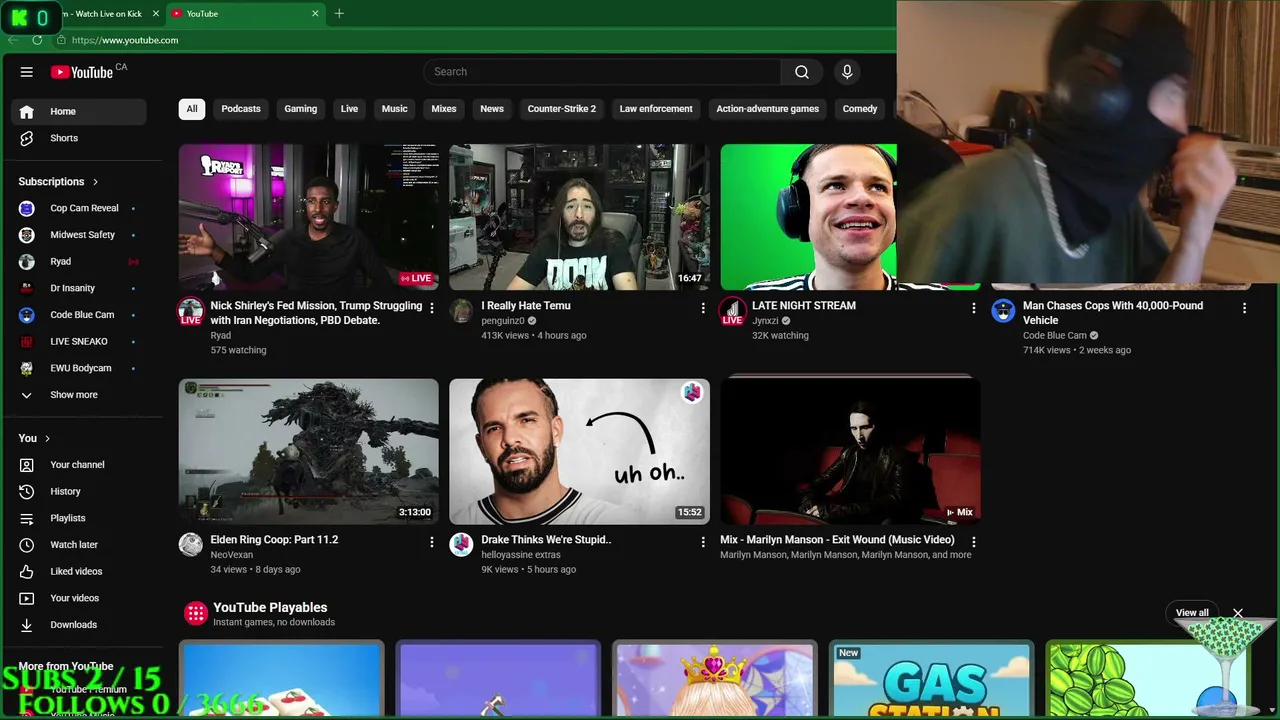Open Your channel page
Screen dimensions: 1280x720
click(79, 465)
